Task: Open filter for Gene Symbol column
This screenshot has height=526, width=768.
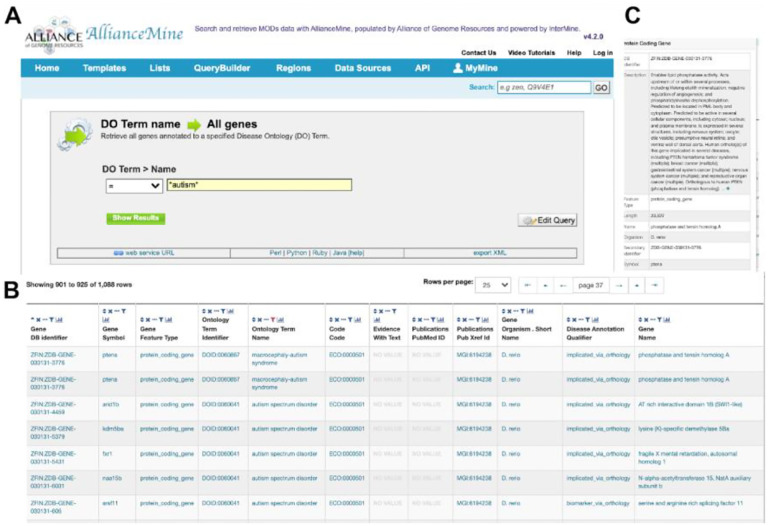Action: click(123, 311)
